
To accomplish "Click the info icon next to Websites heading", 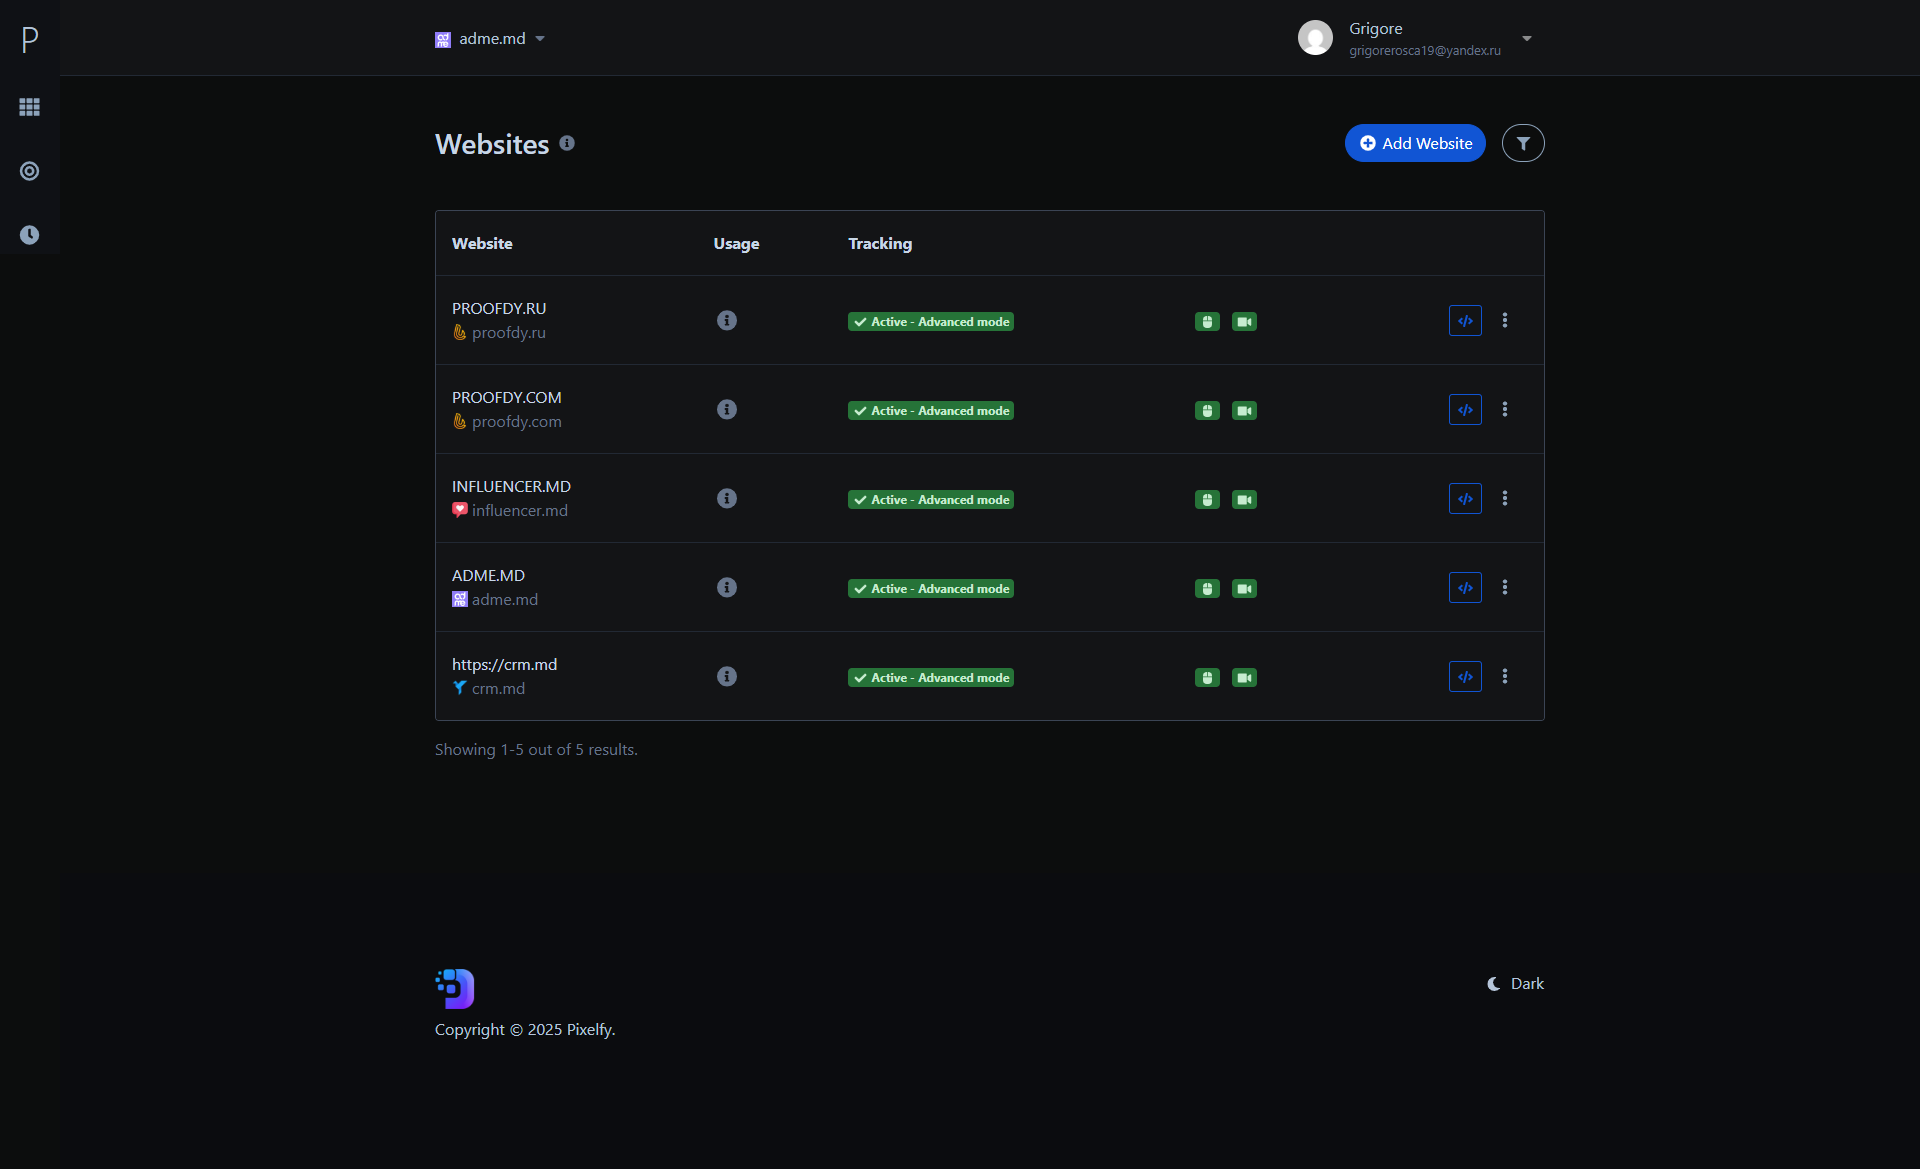I will [567, 143].
